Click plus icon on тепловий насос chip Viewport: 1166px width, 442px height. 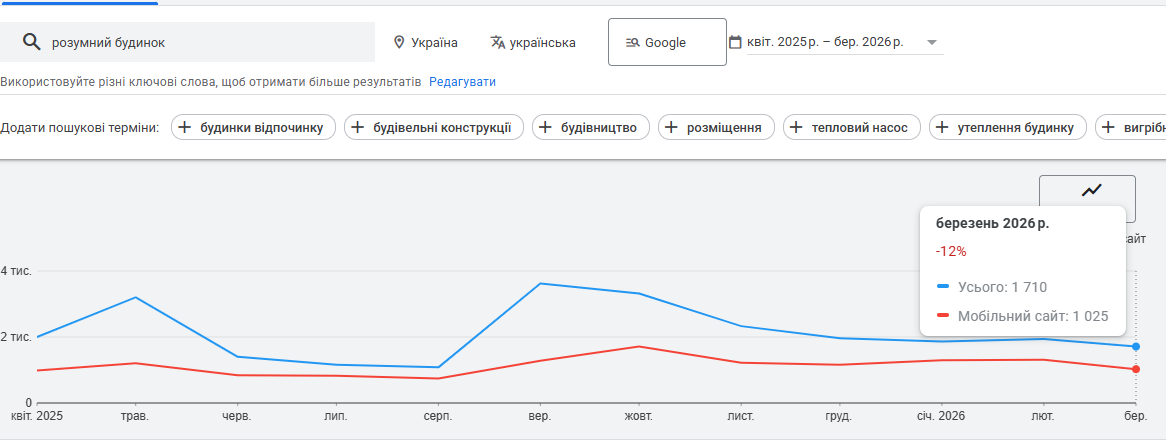[796, 128]
